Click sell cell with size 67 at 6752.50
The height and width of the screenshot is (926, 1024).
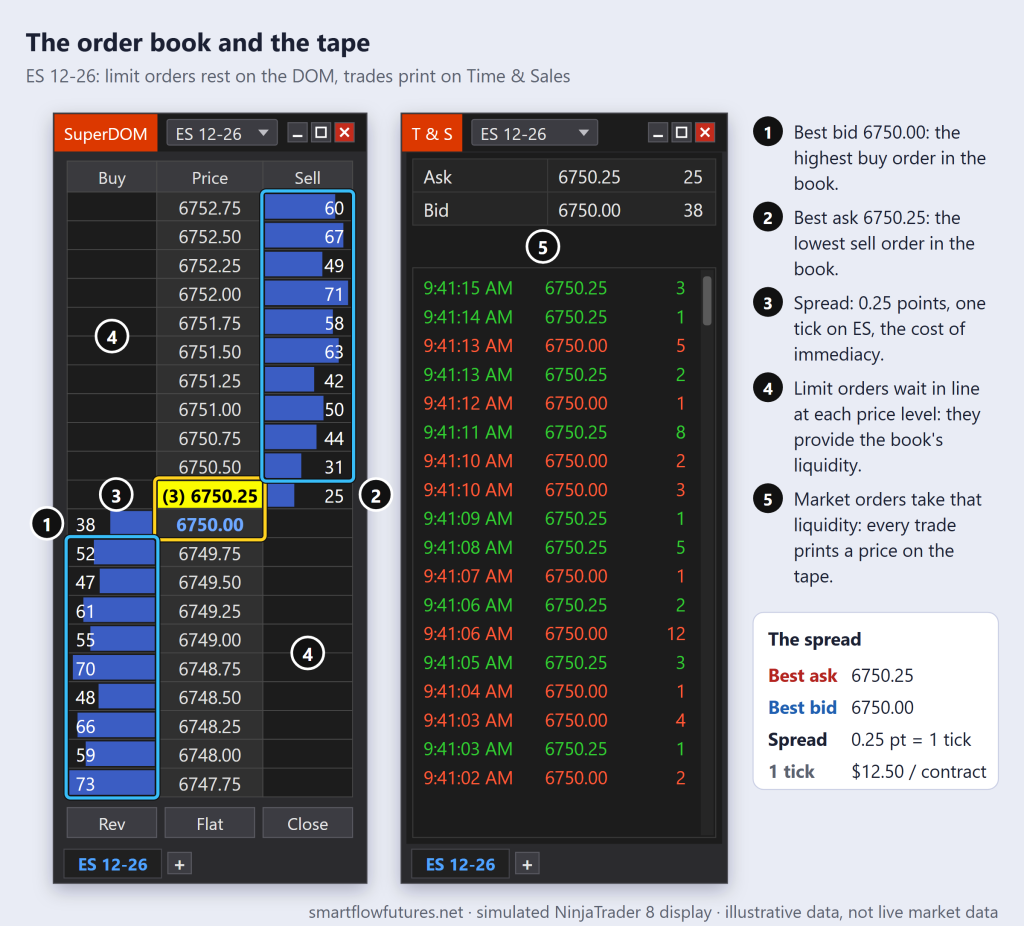pyautogui.click(x=308, y=236)
